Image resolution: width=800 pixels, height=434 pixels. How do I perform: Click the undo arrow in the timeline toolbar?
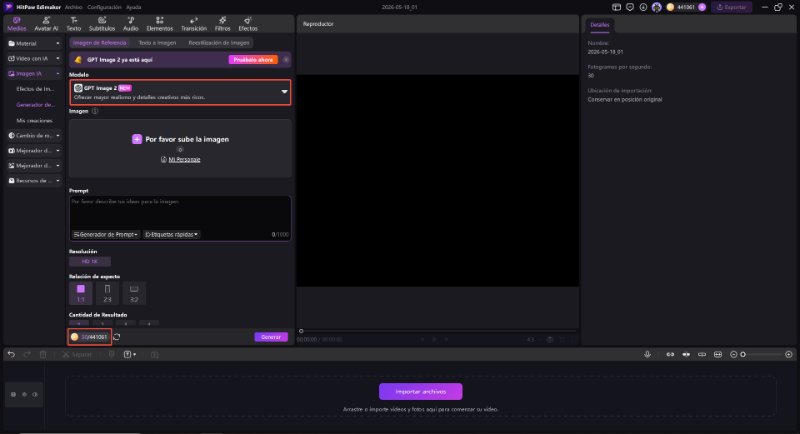coord(11,354)
